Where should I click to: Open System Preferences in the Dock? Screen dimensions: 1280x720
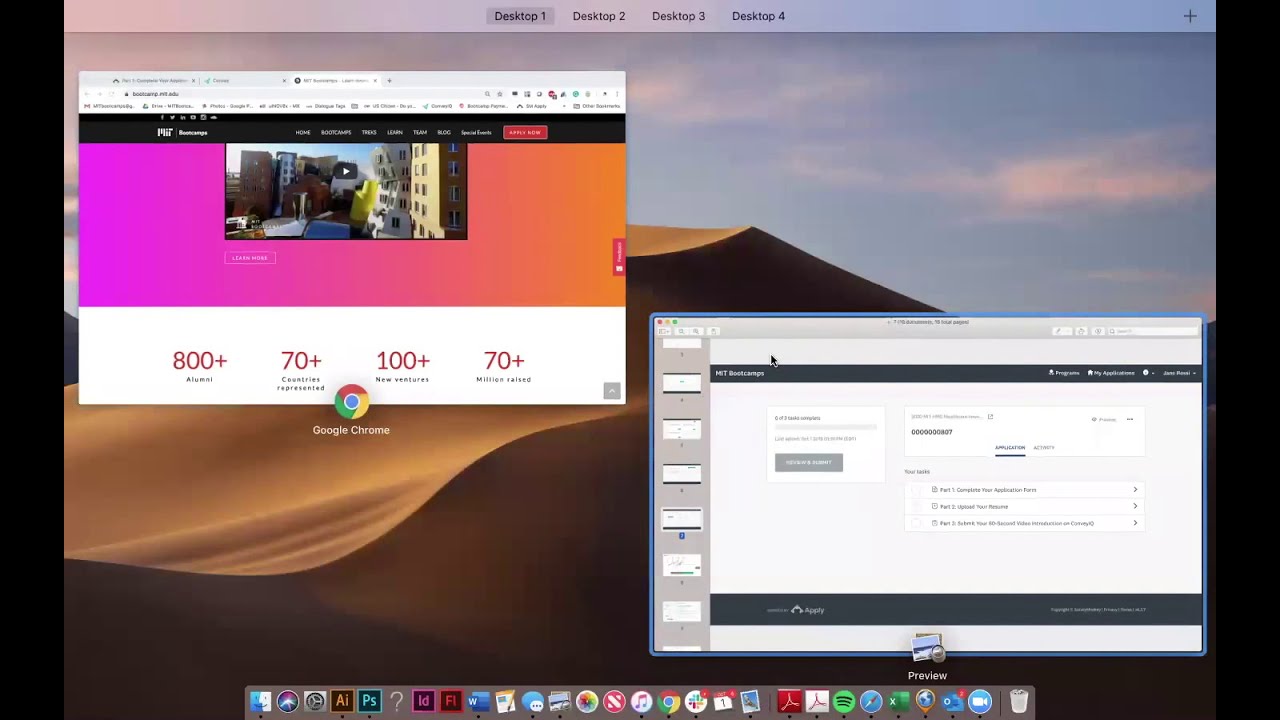315,702
